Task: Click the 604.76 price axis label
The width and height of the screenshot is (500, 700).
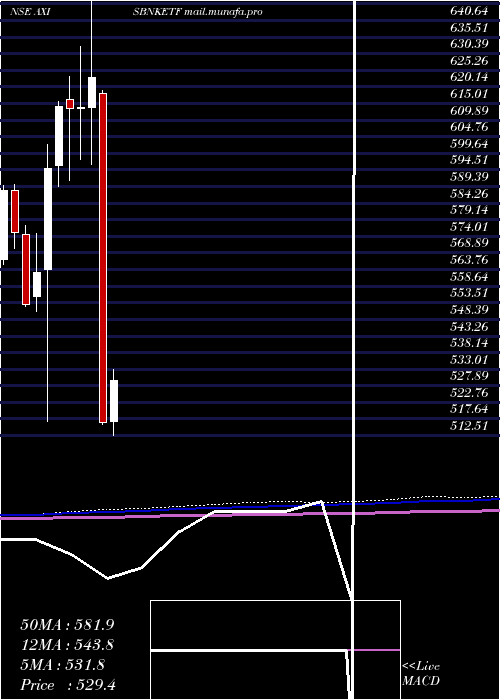Action: coord(468,128)
